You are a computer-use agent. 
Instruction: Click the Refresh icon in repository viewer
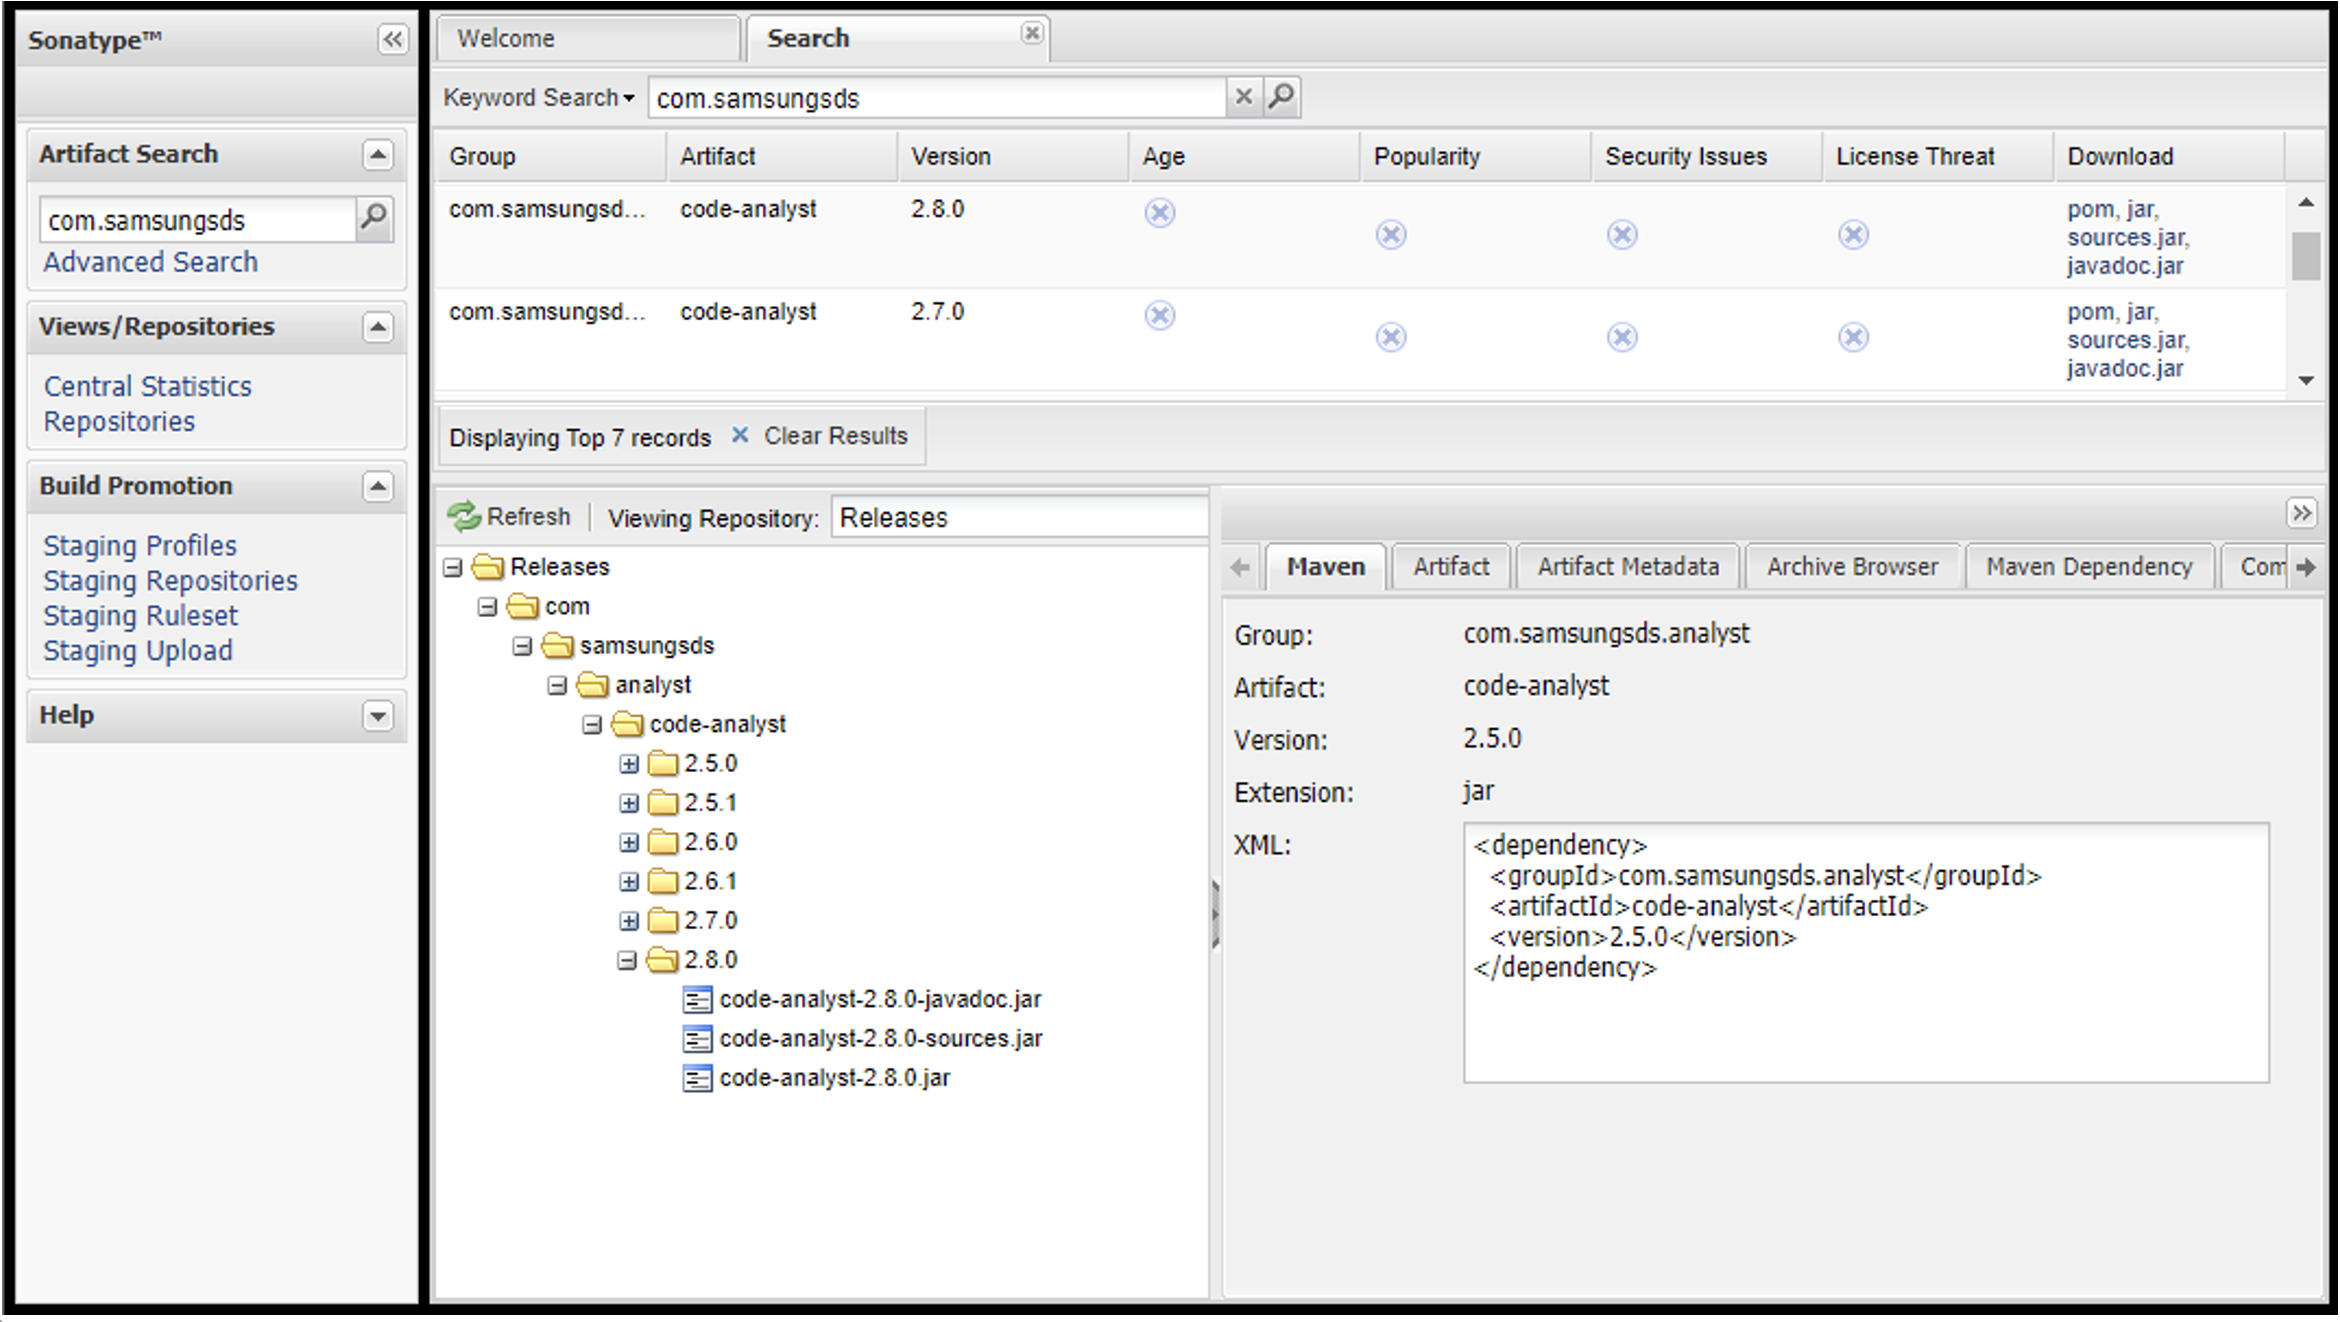464,517
